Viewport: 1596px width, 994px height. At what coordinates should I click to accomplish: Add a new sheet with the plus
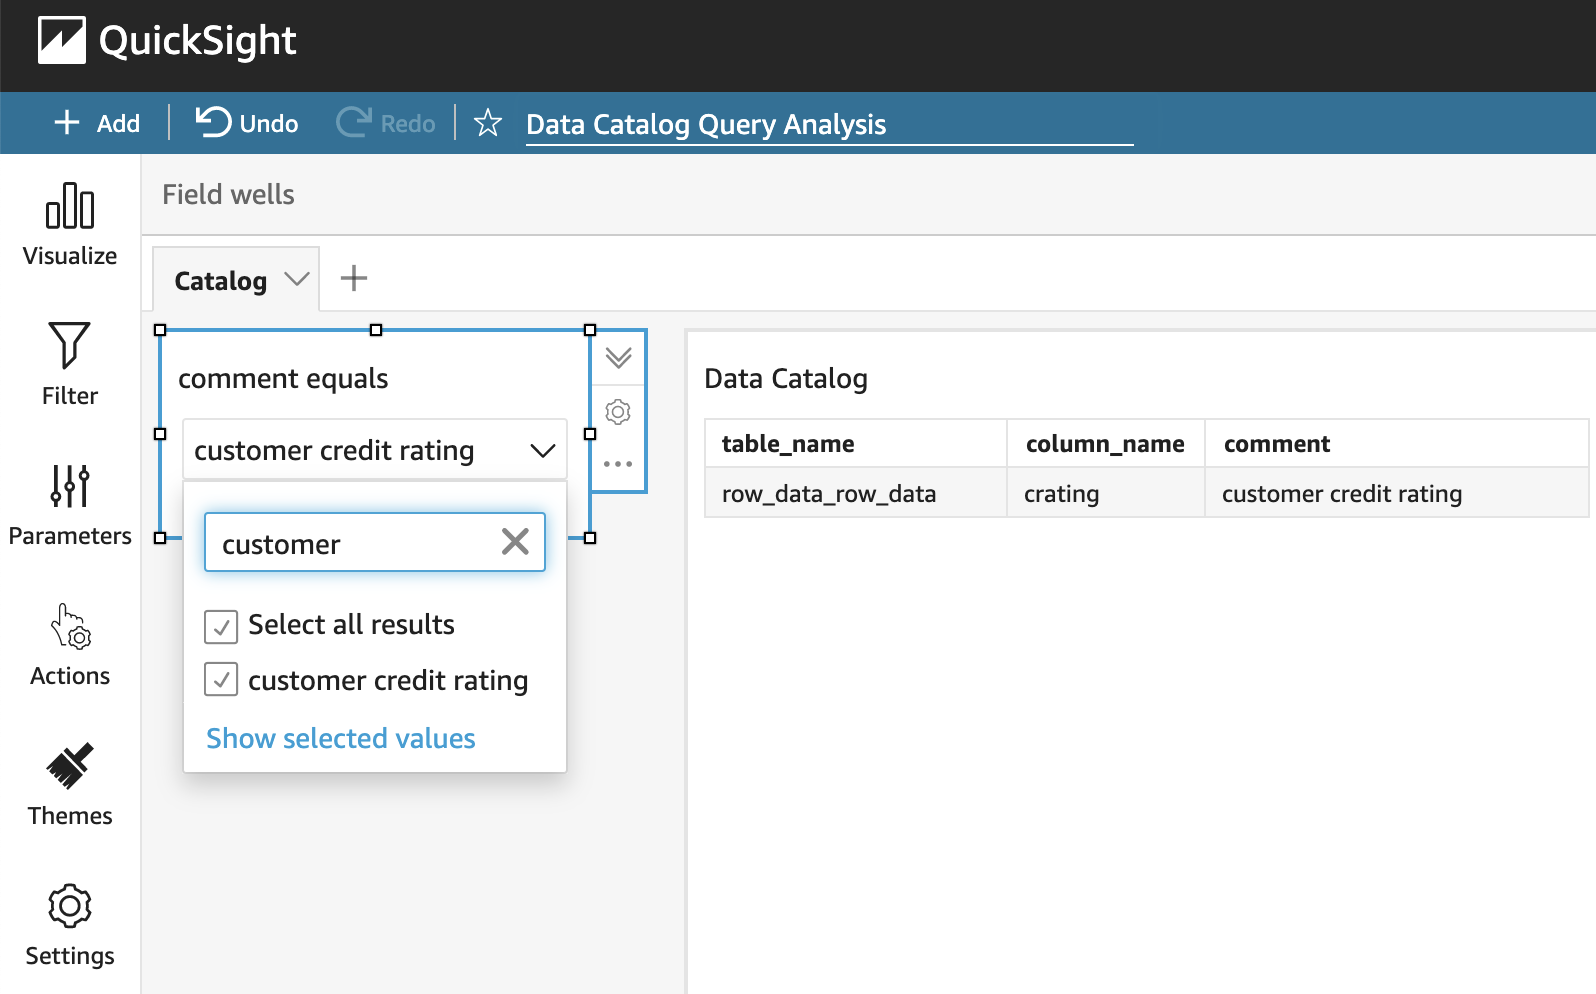pyautogui.click(x=354, y=278)
